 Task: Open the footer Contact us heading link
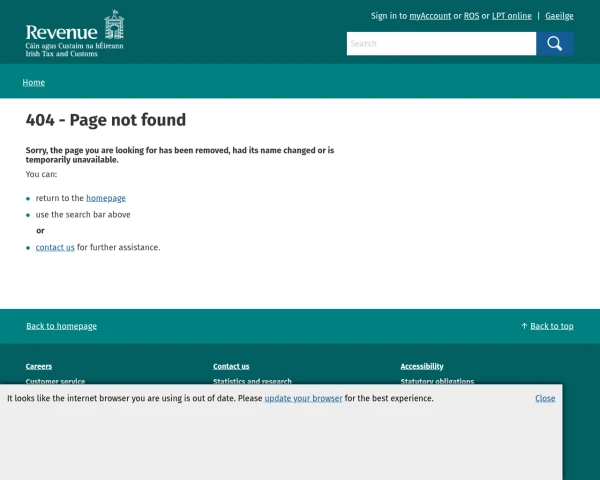coord(231,366)
